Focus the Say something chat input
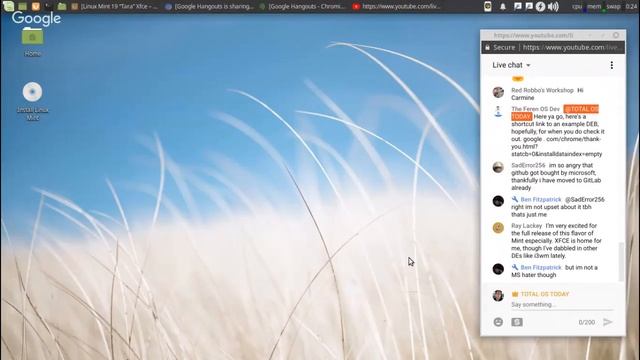The image size is (640, 360). 562,305
